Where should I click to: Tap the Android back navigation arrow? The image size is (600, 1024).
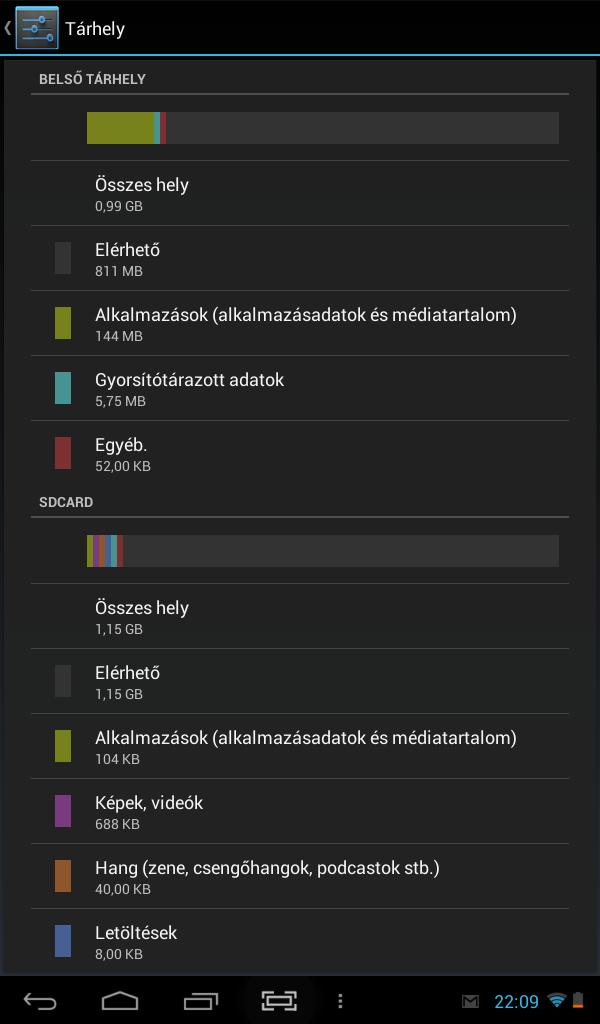[40, 1001]
